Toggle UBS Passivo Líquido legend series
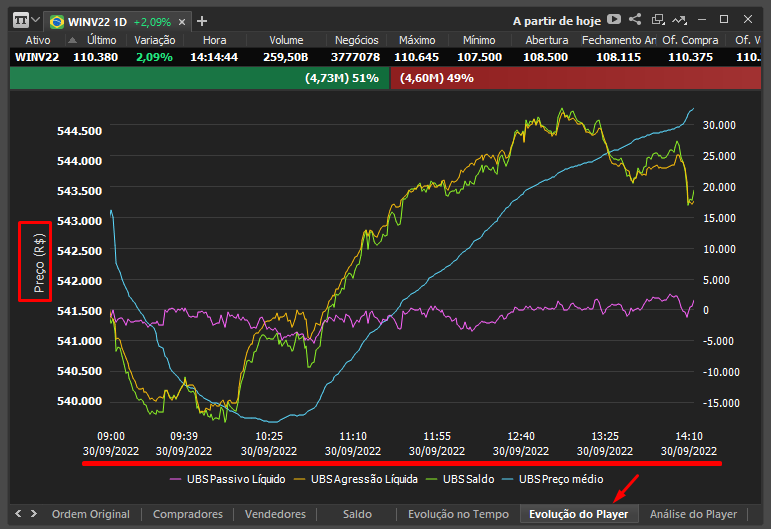 (x=227, y=479)
